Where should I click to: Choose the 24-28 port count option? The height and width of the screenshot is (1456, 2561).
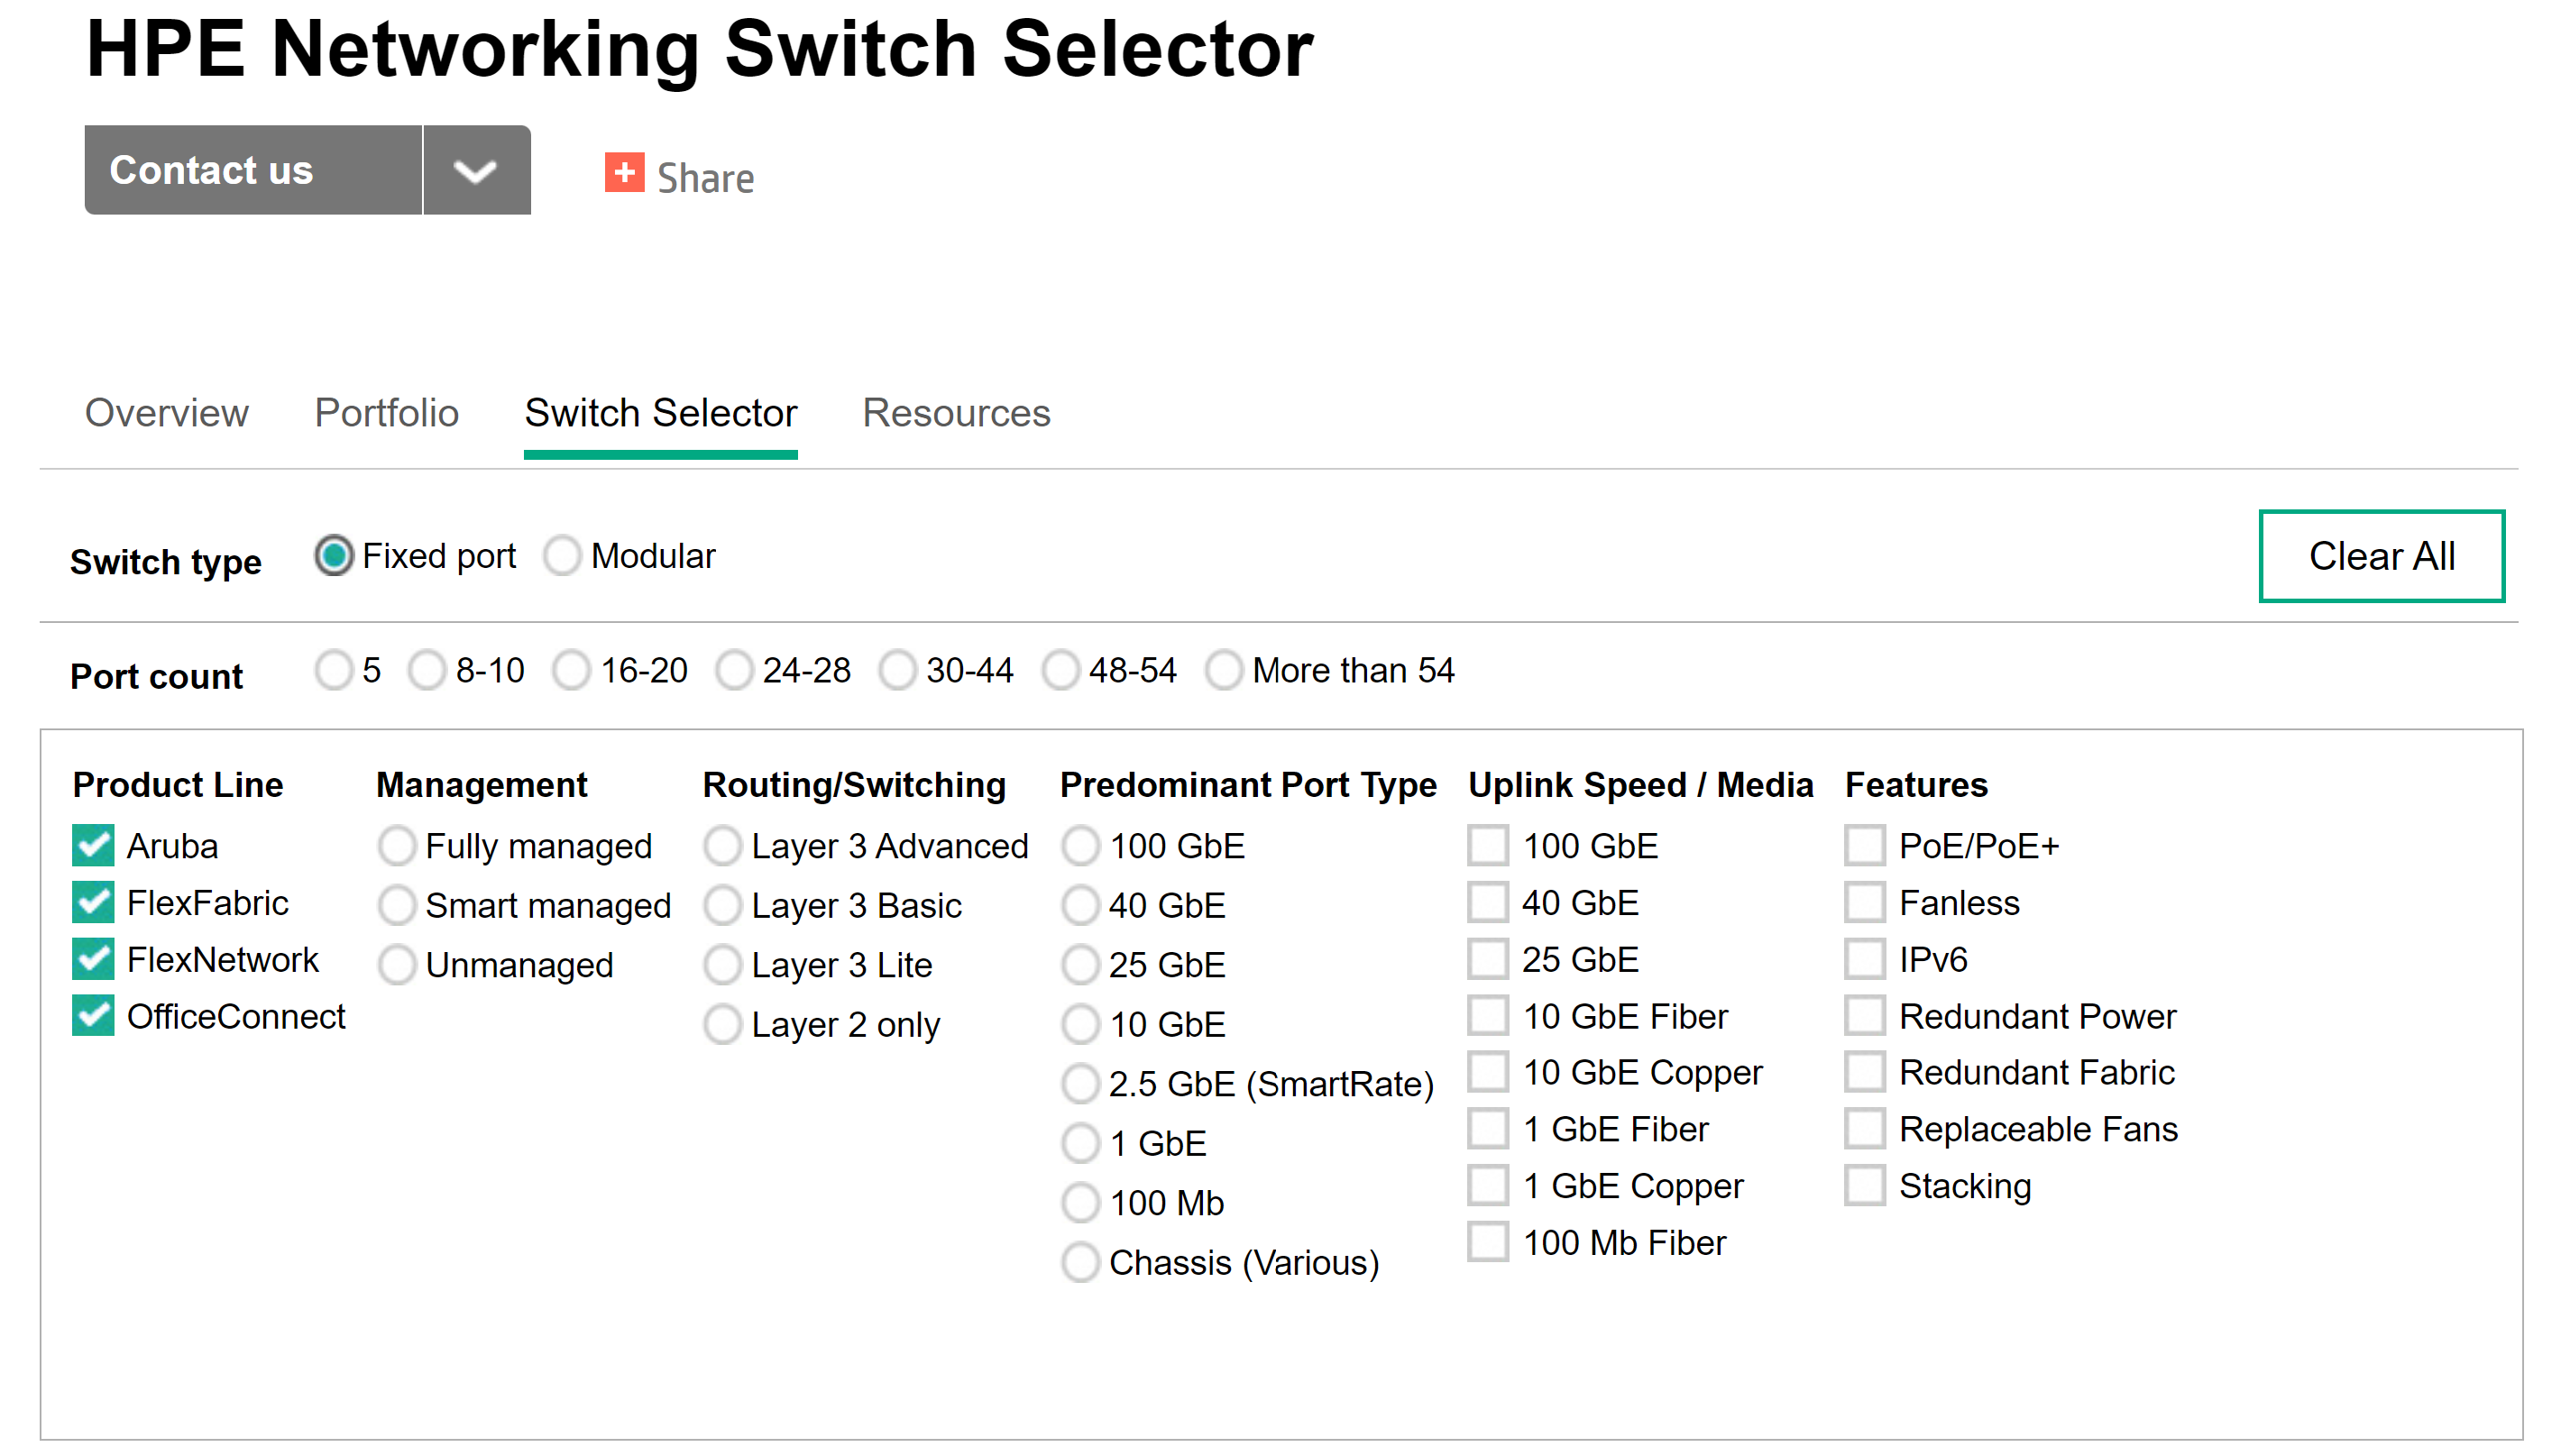pos(734,670)
